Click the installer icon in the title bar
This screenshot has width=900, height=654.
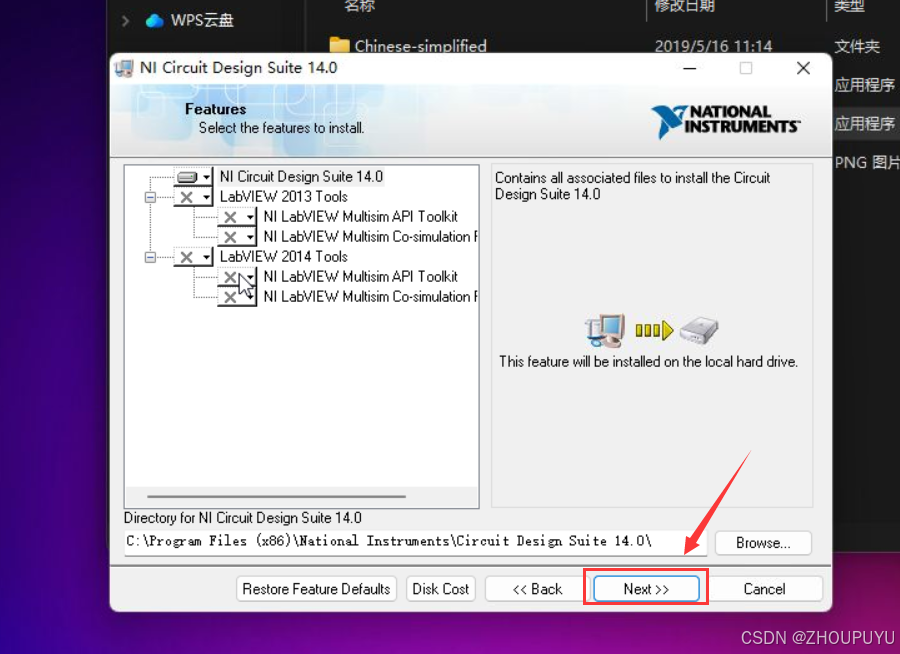click(x=124, y=68)
